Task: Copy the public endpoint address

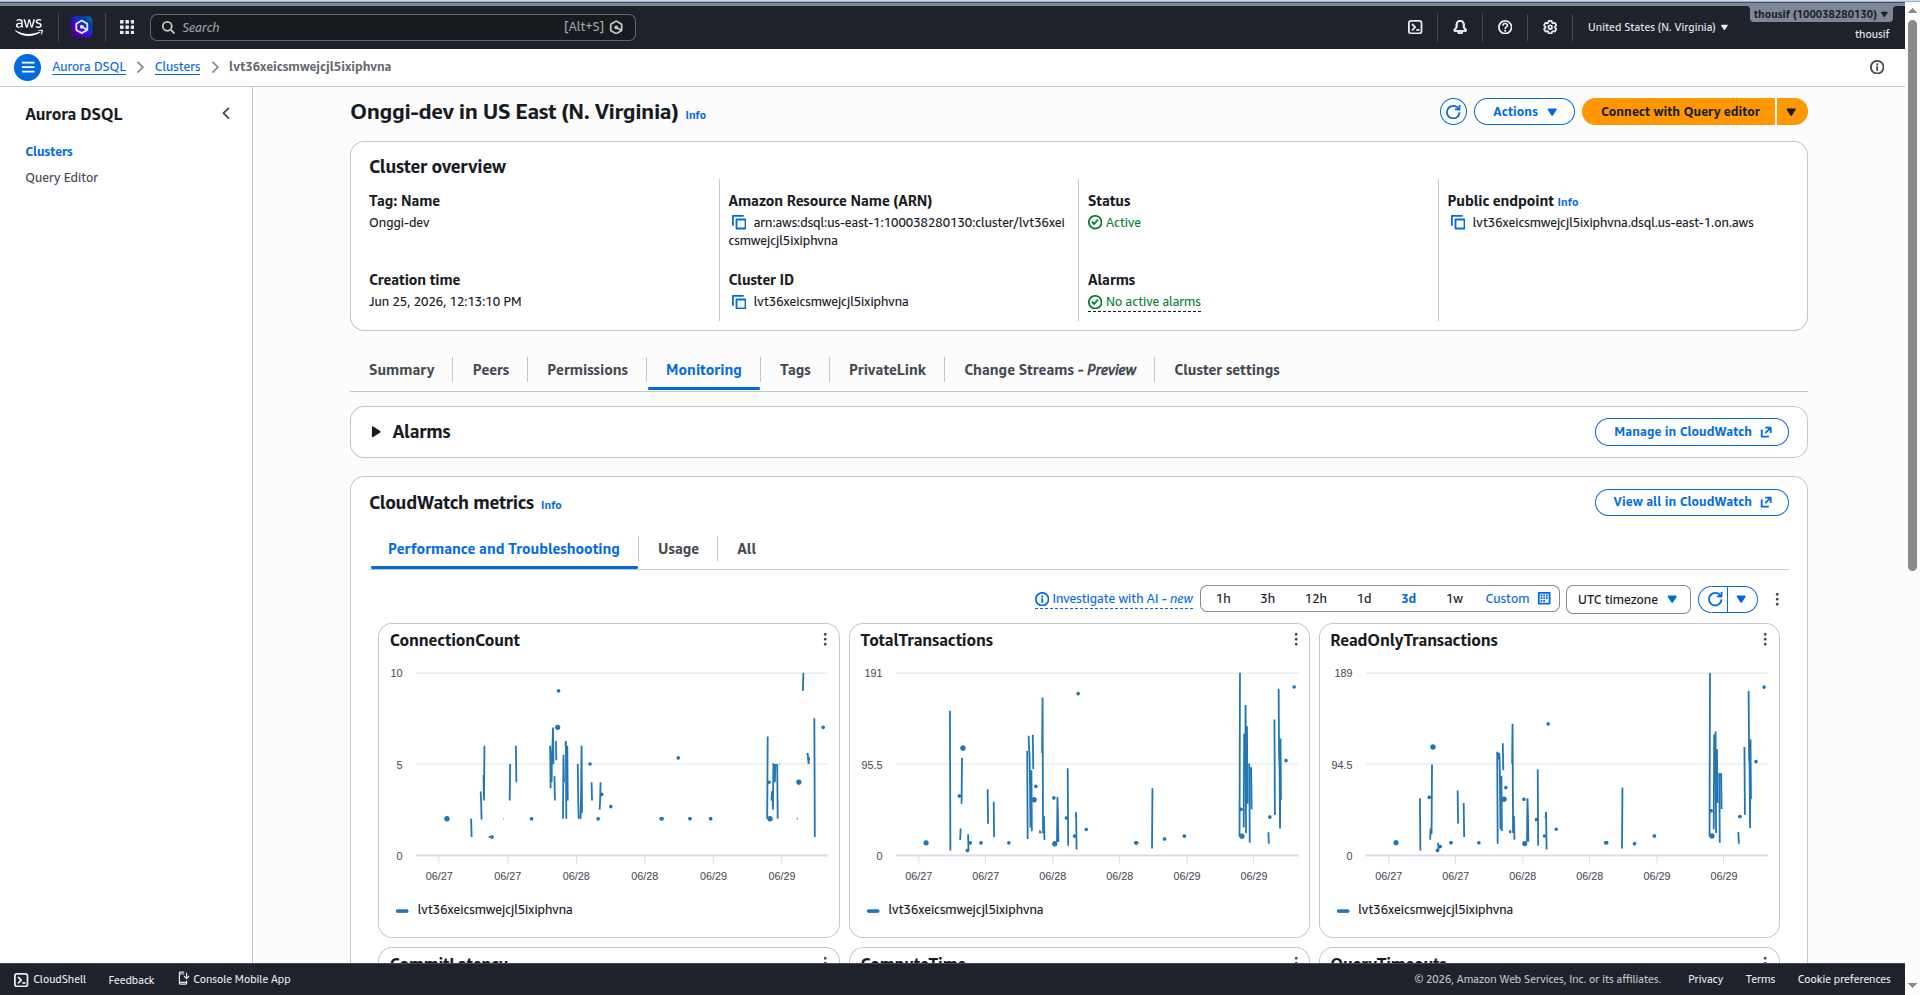Action: click(1458, 222)
